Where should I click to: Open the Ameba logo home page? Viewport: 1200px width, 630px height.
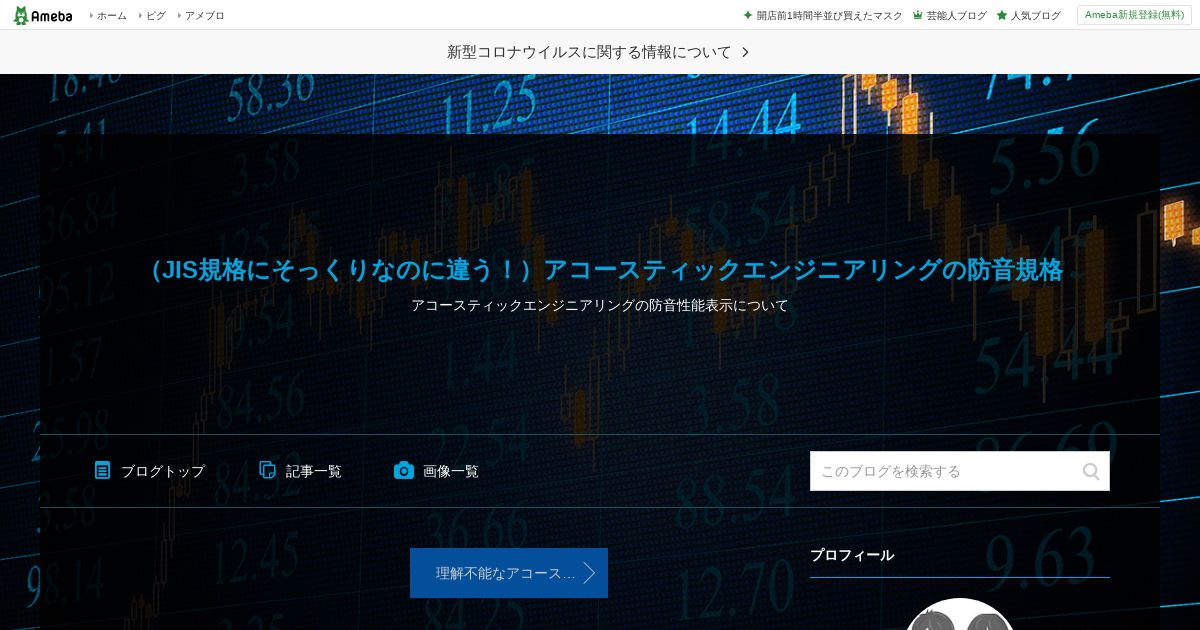pyautogui.click(x=43, y=15)
